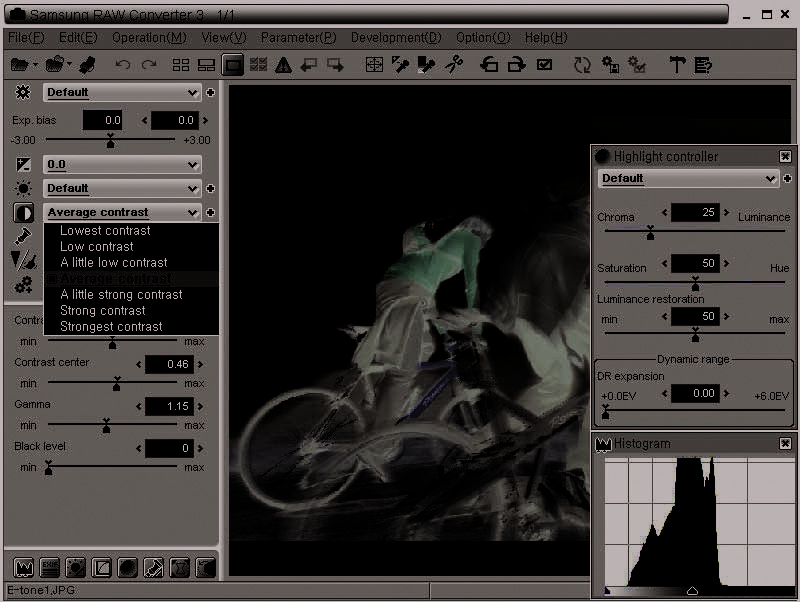Close the Highlight controller panel
The width and height of the screenshot is (800, 602).
pos(785,156)
